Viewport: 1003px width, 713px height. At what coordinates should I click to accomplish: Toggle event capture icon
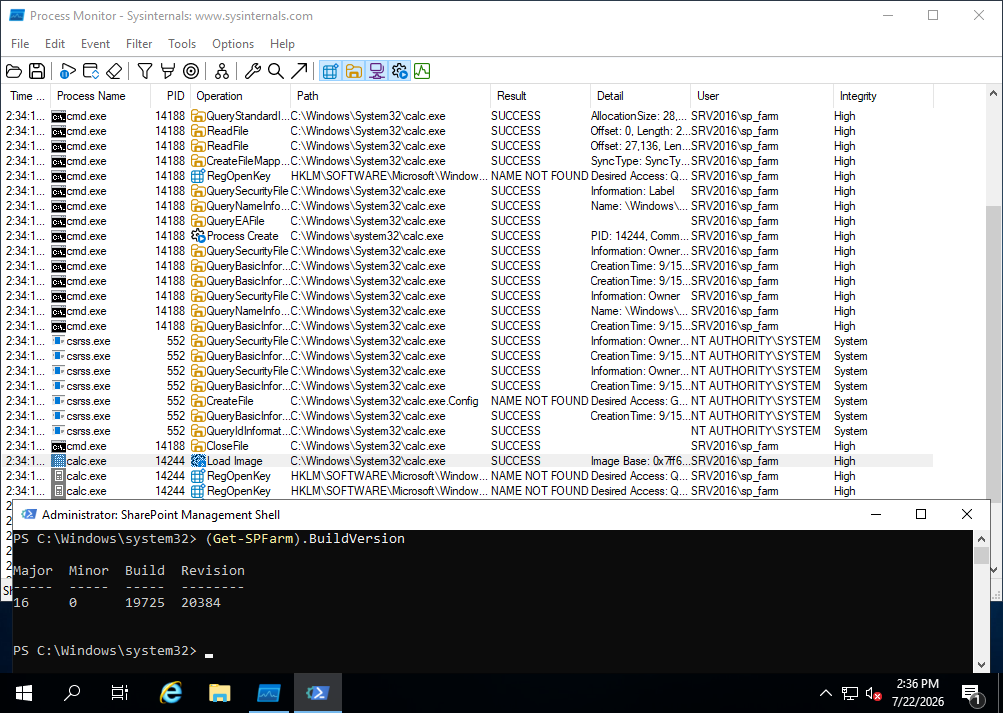pyautogui.click(x=67, y=71)
